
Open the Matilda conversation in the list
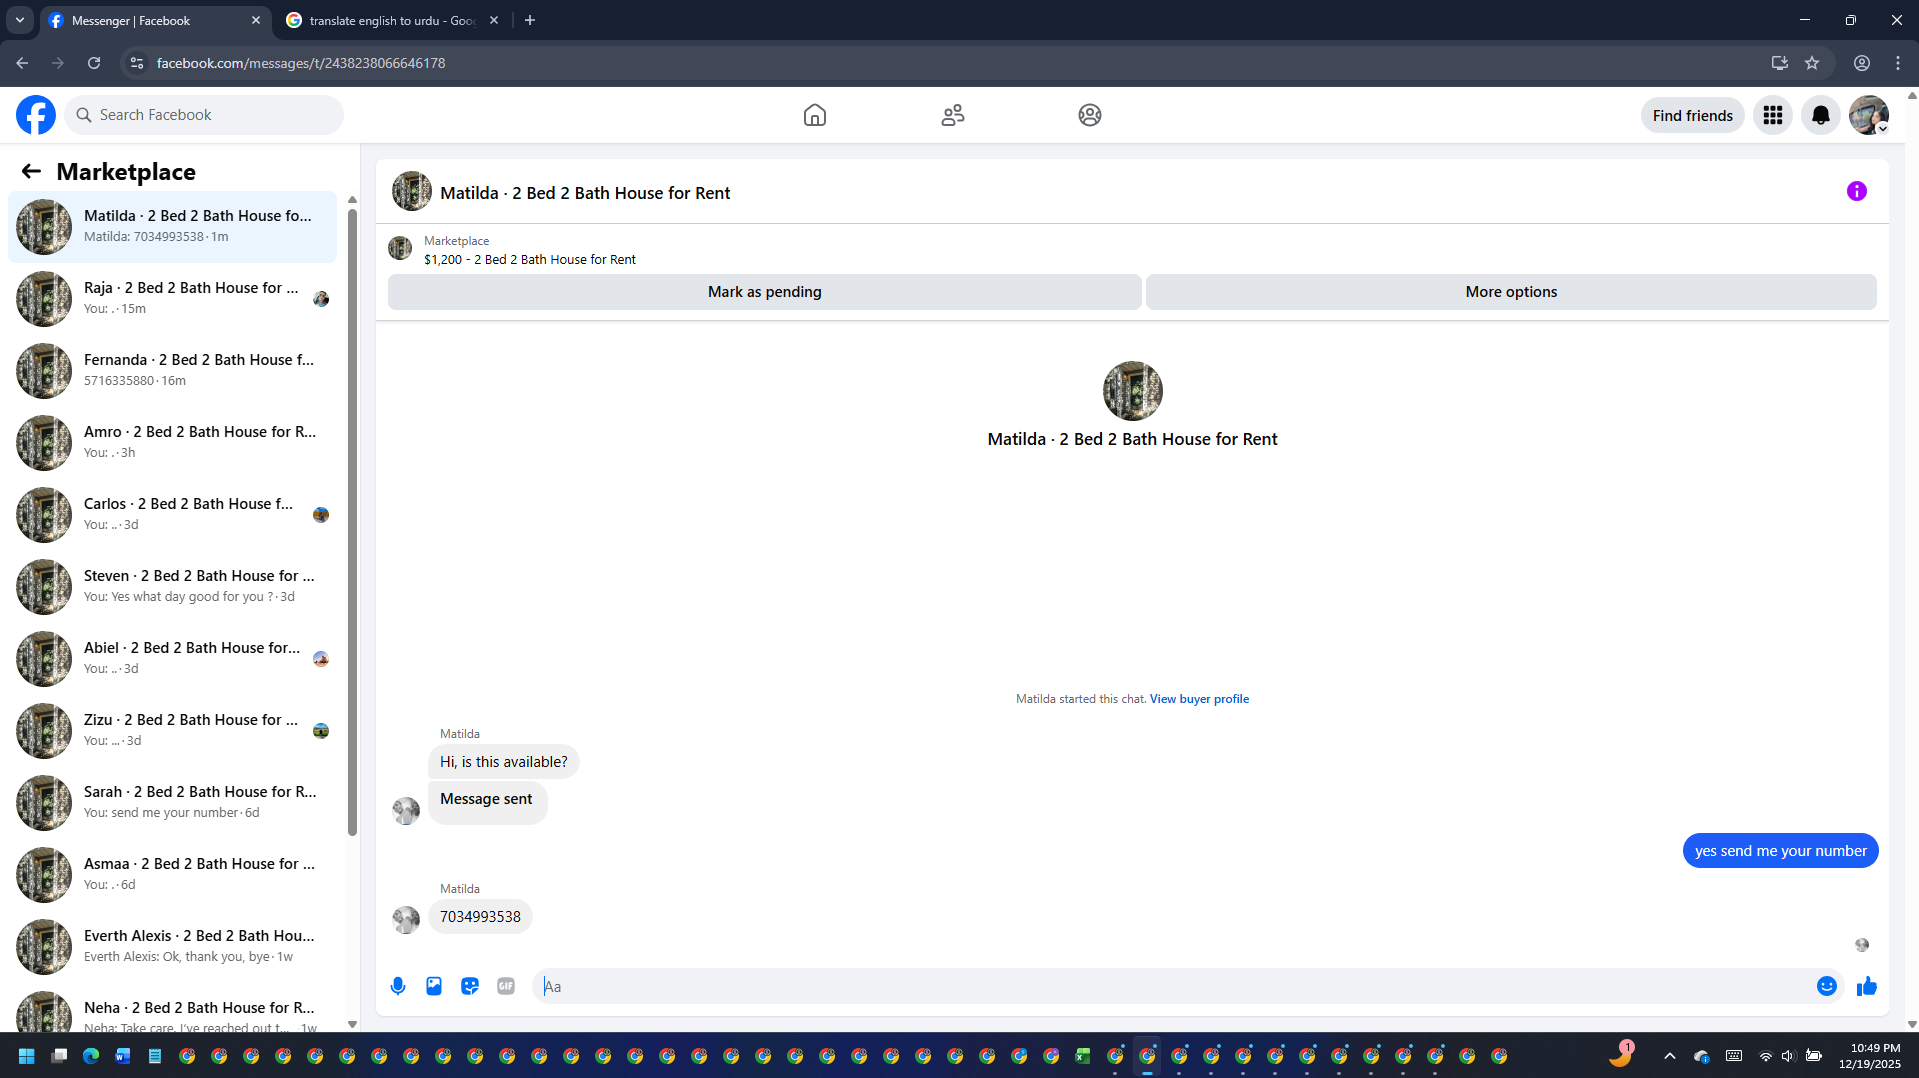tap(172, 227)
